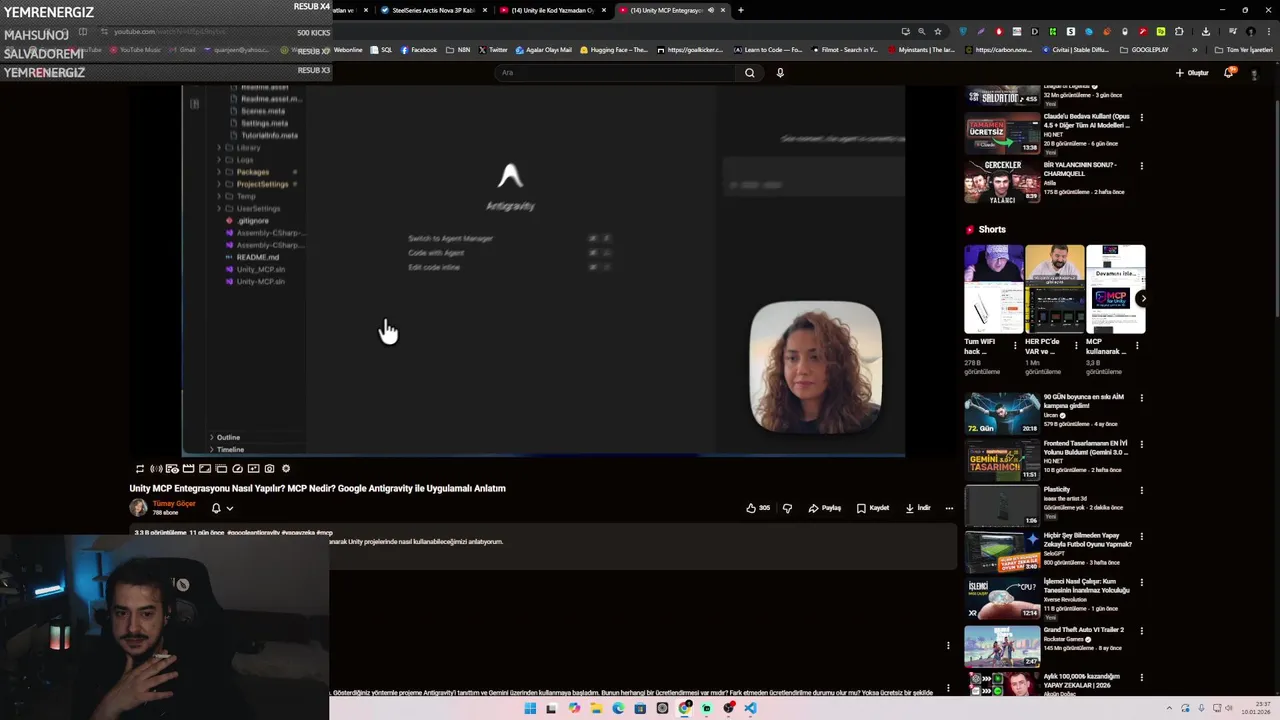Viewport: 1280px width, 720px height.
Task: Click the Kaydet save button
Action: [873, 508]
